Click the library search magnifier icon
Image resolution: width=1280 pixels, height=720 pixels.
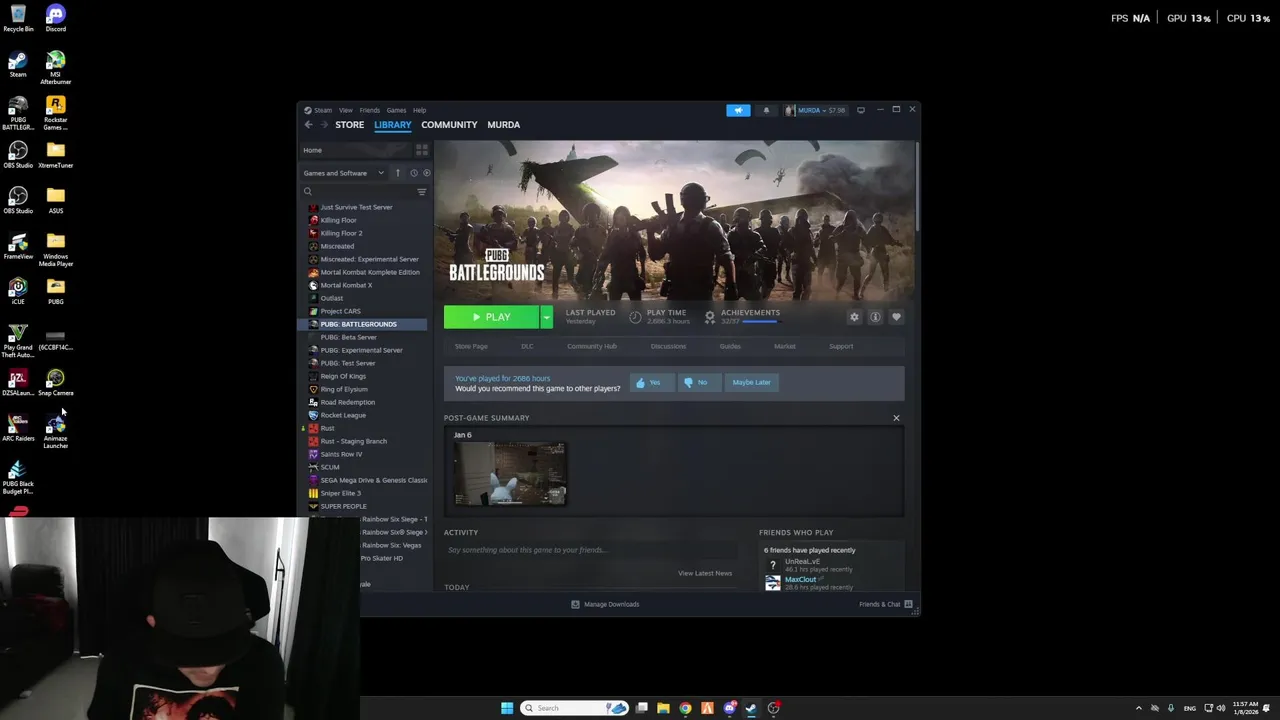click(x=308, y=192)
